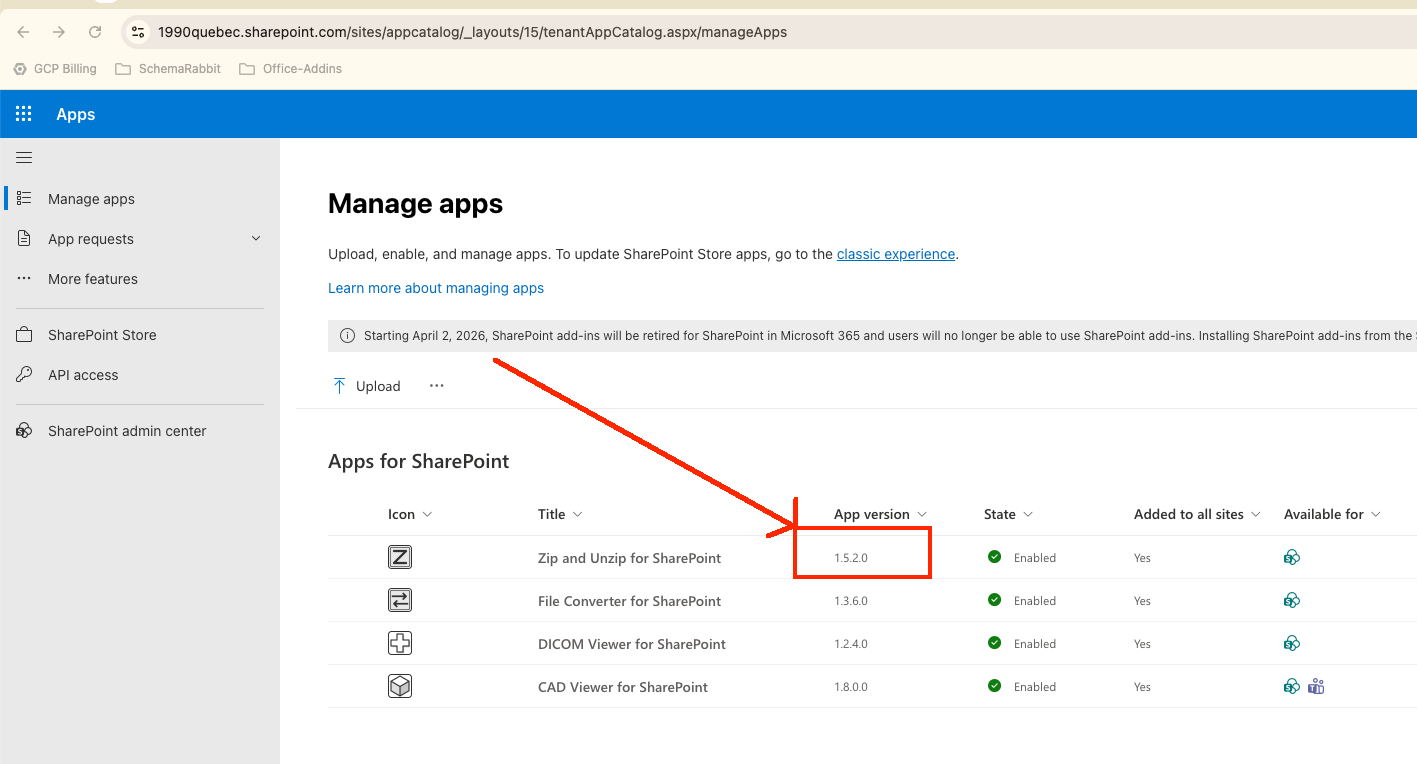
Task: Click the Teams availability icon for CAD Viewer
Action: pos(1316,686)
